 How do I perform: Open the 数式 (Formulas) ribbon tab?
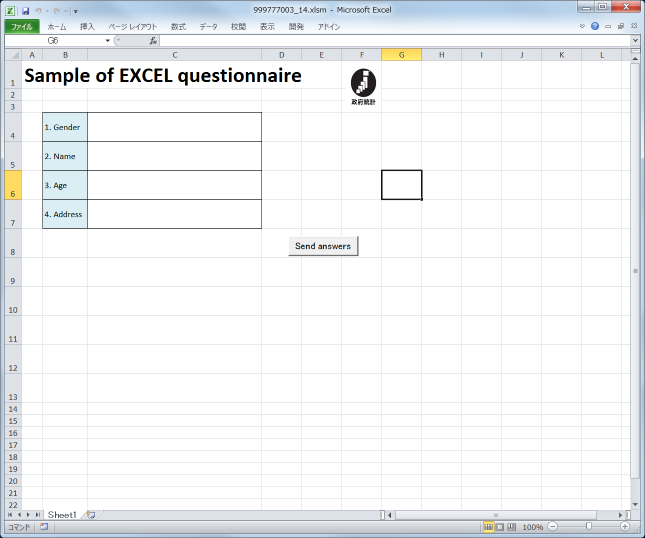pos(178,27)
